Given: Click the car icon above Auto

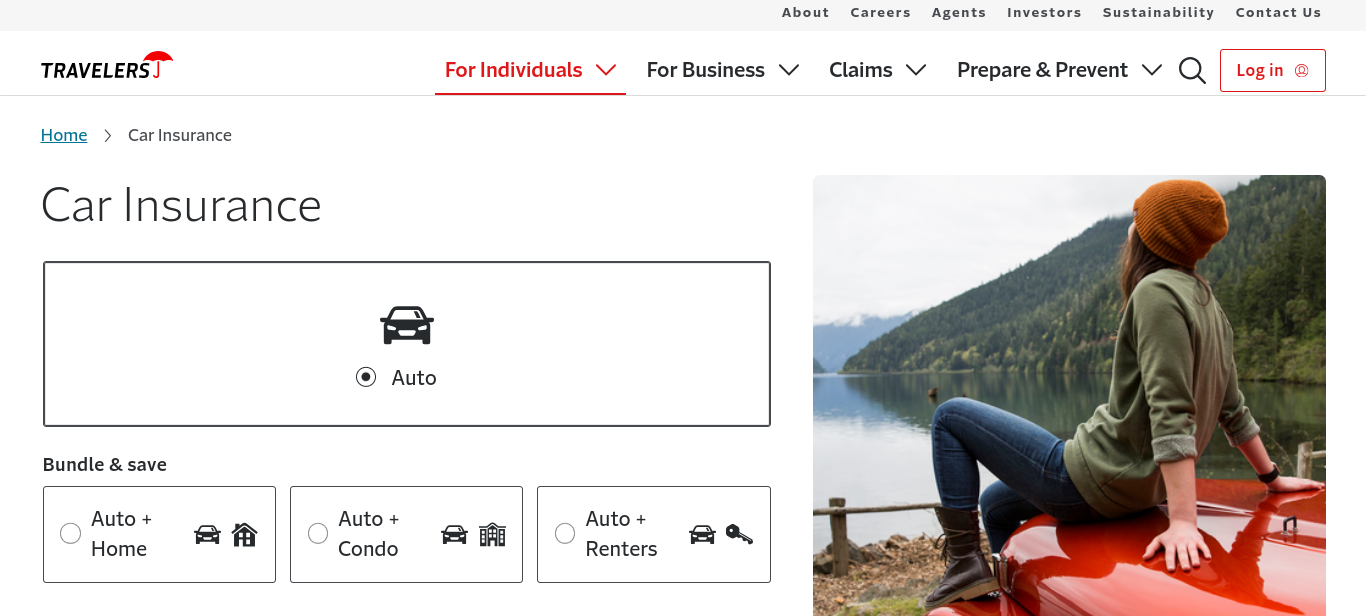Looking at the screenshot, I should [407, 325].
